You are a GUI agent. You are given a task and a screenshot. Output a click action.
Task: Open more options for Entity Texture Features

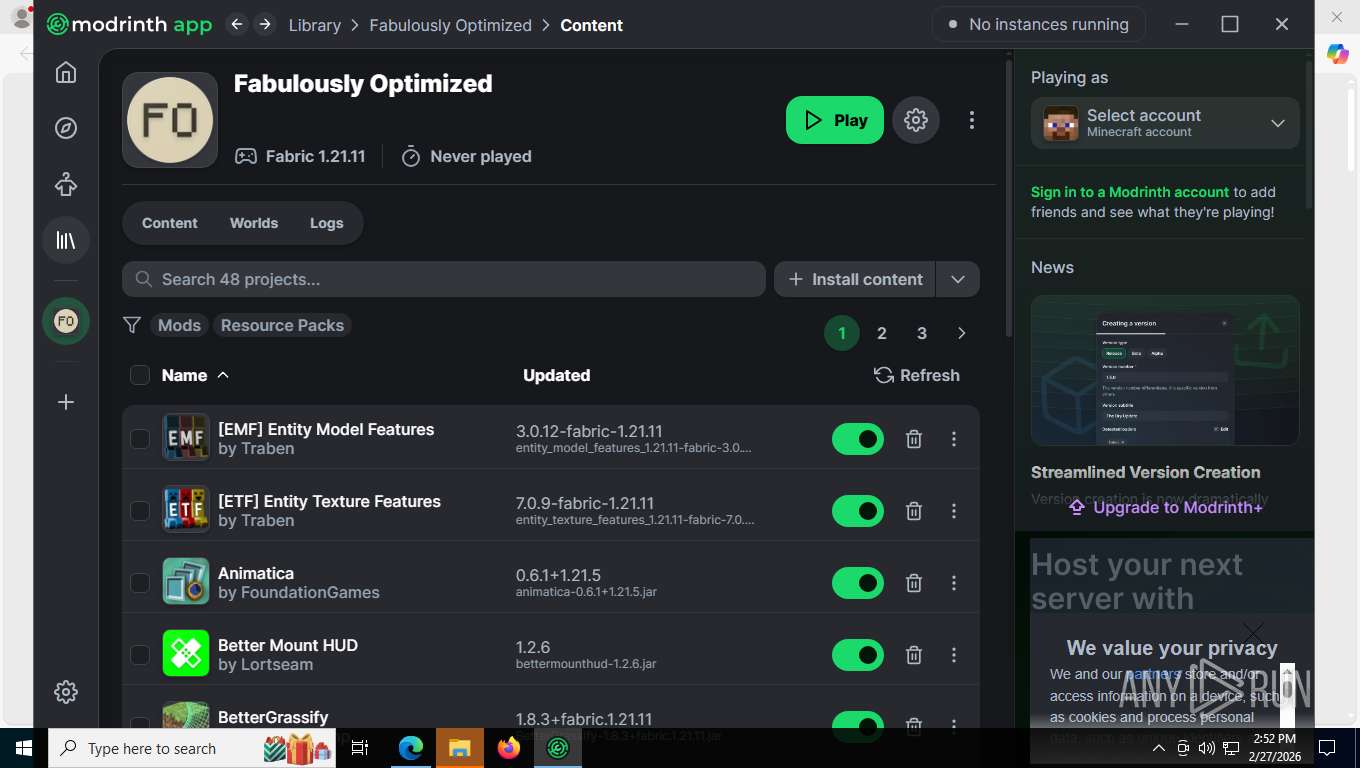(x=954, y=511)
